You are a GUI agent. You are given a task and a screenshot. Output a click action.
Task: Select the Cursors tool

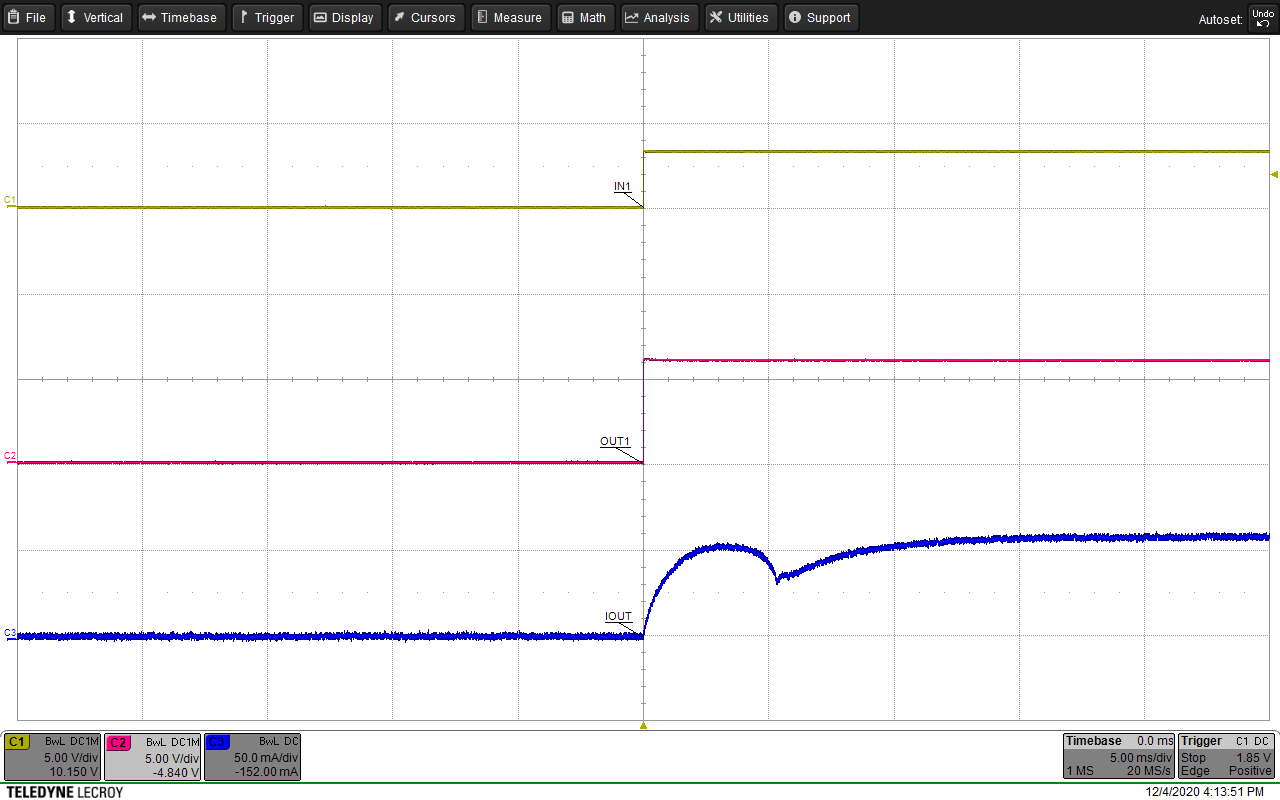[425, 17]
